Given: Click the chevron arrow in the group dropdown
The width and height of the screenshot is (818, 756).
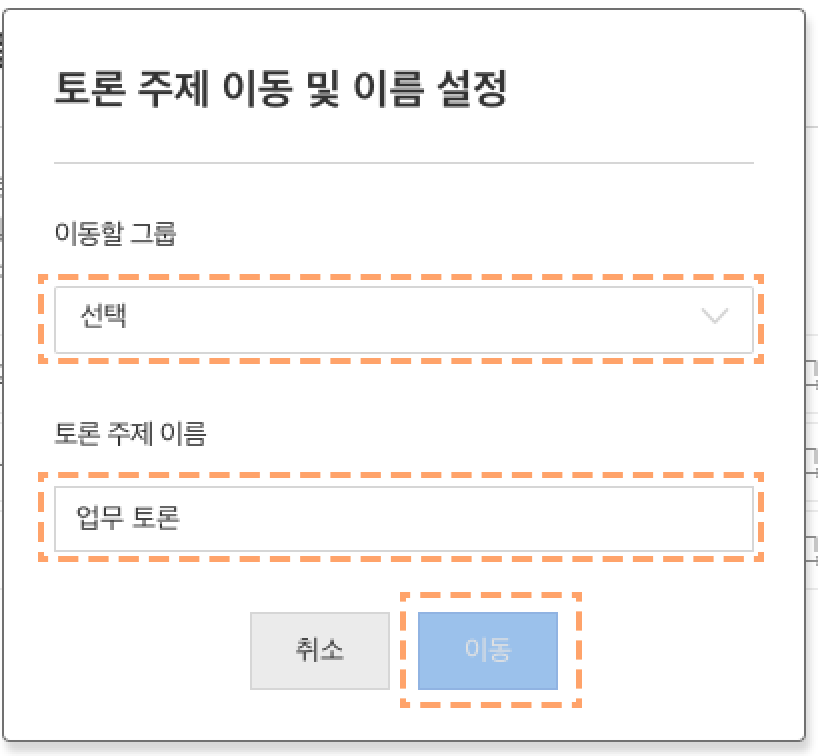Looking at the screenshot, I should (714, 316).
